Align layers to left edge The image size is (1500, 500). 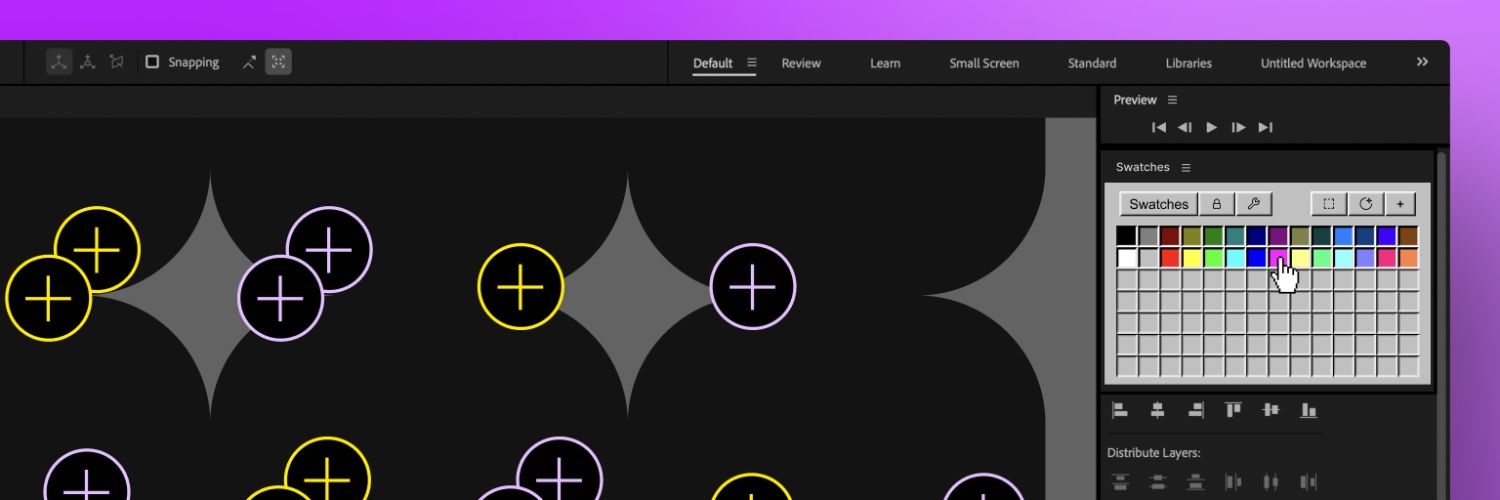point(1120,410)
